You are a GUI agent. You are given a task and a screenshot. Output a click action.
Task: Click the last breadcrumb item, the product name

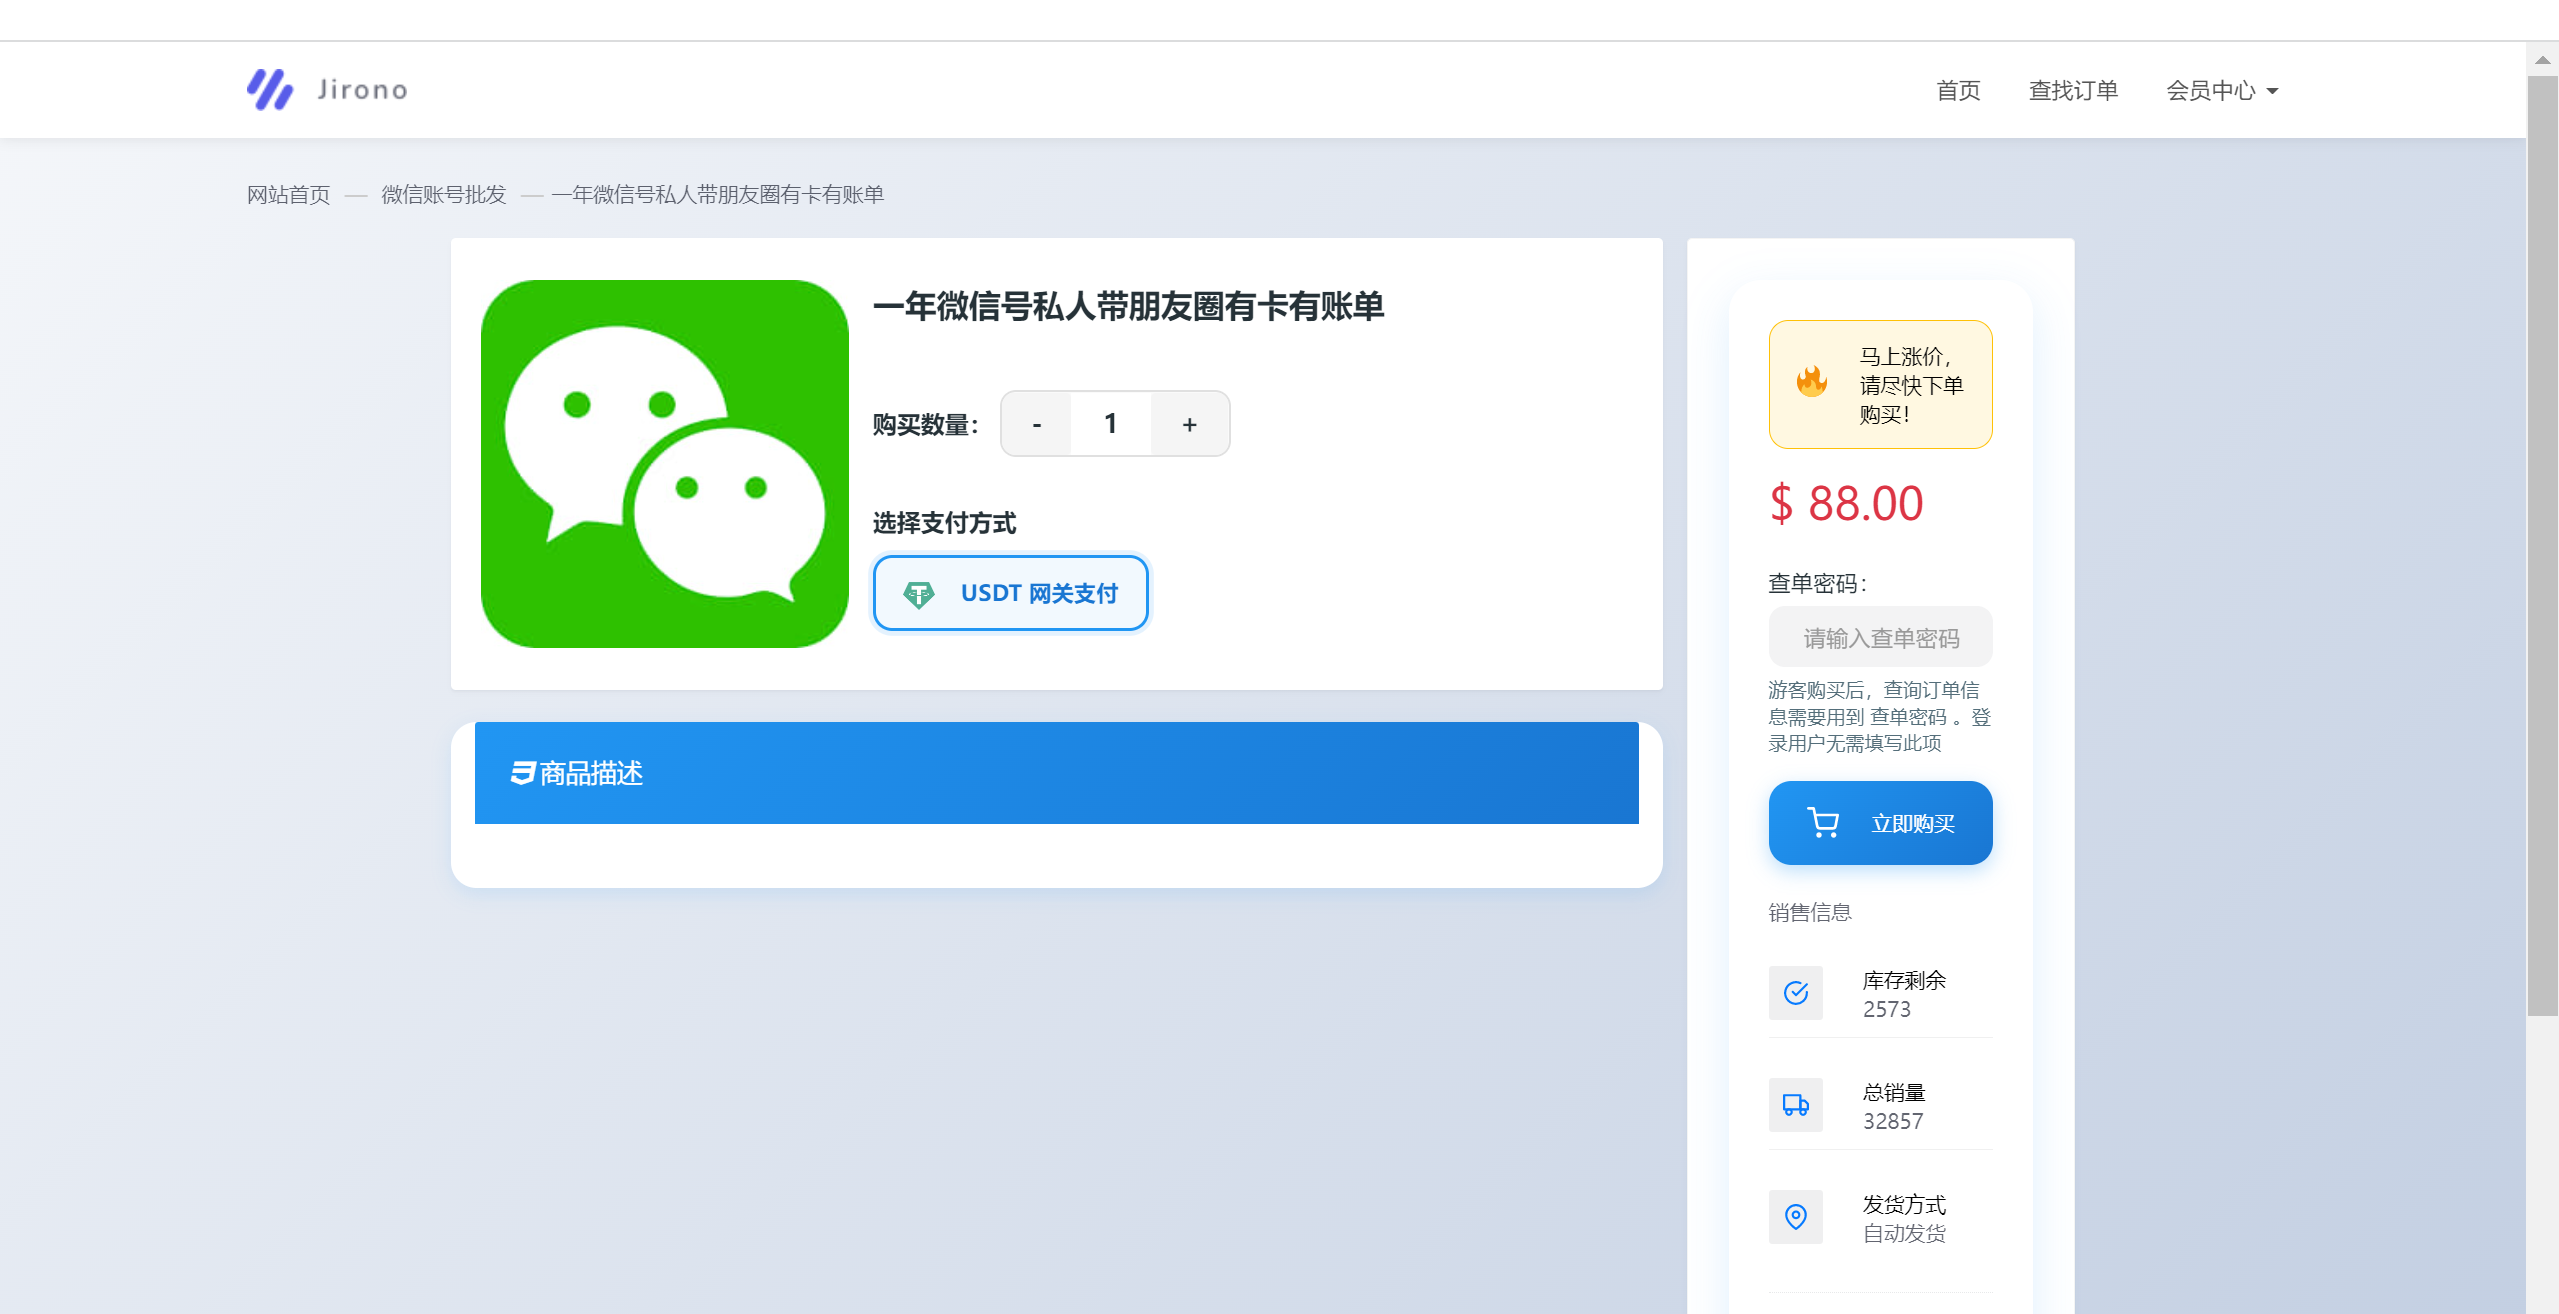[717, 195]
